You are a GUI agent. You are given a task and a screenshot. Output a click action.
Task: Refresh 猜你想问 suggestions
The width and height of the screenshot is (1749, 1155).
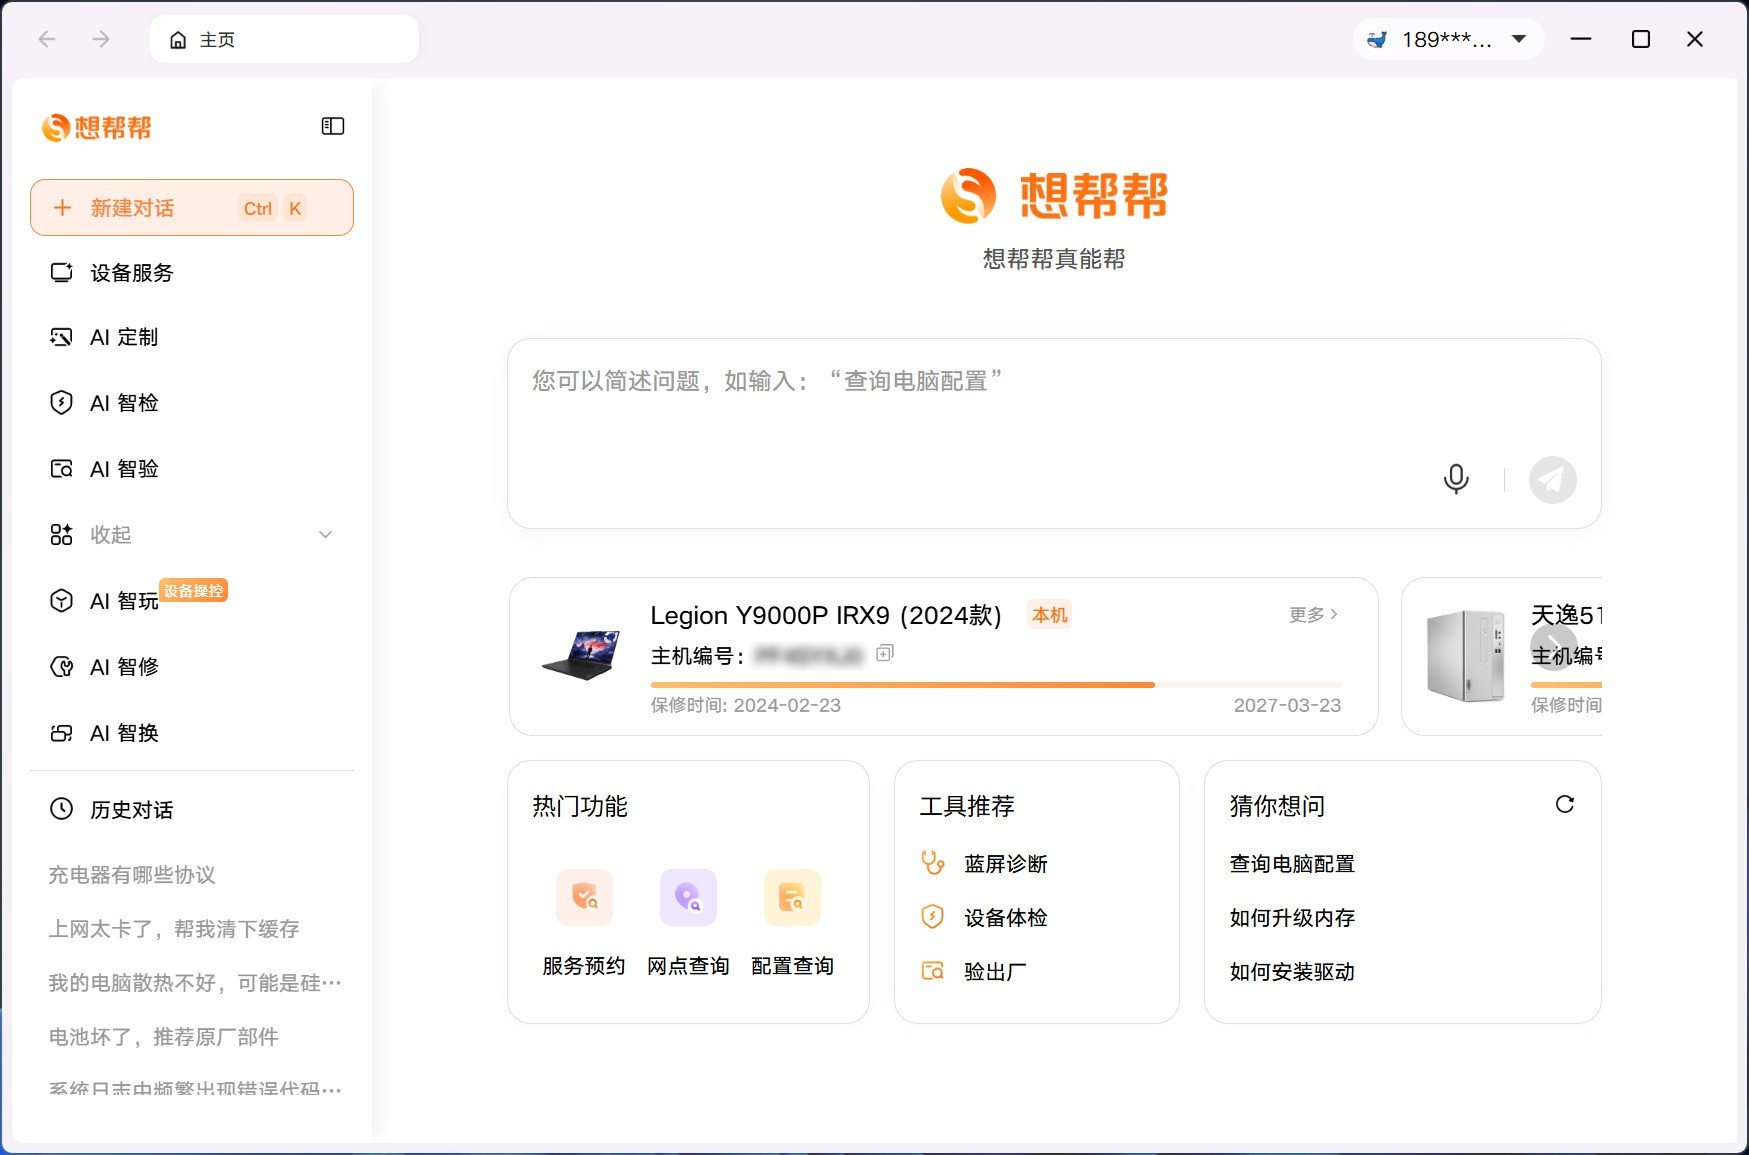click(x=1565, y=804)
